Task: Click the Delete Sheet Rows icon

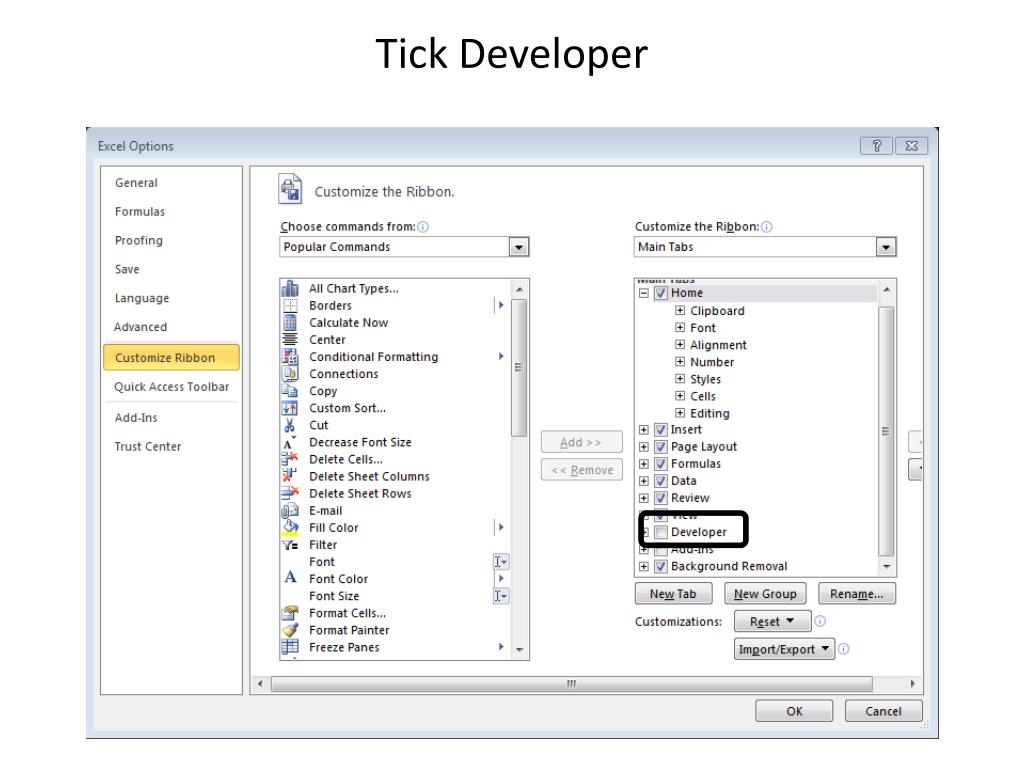Action: pyautogui.click(x=290, y=493)
